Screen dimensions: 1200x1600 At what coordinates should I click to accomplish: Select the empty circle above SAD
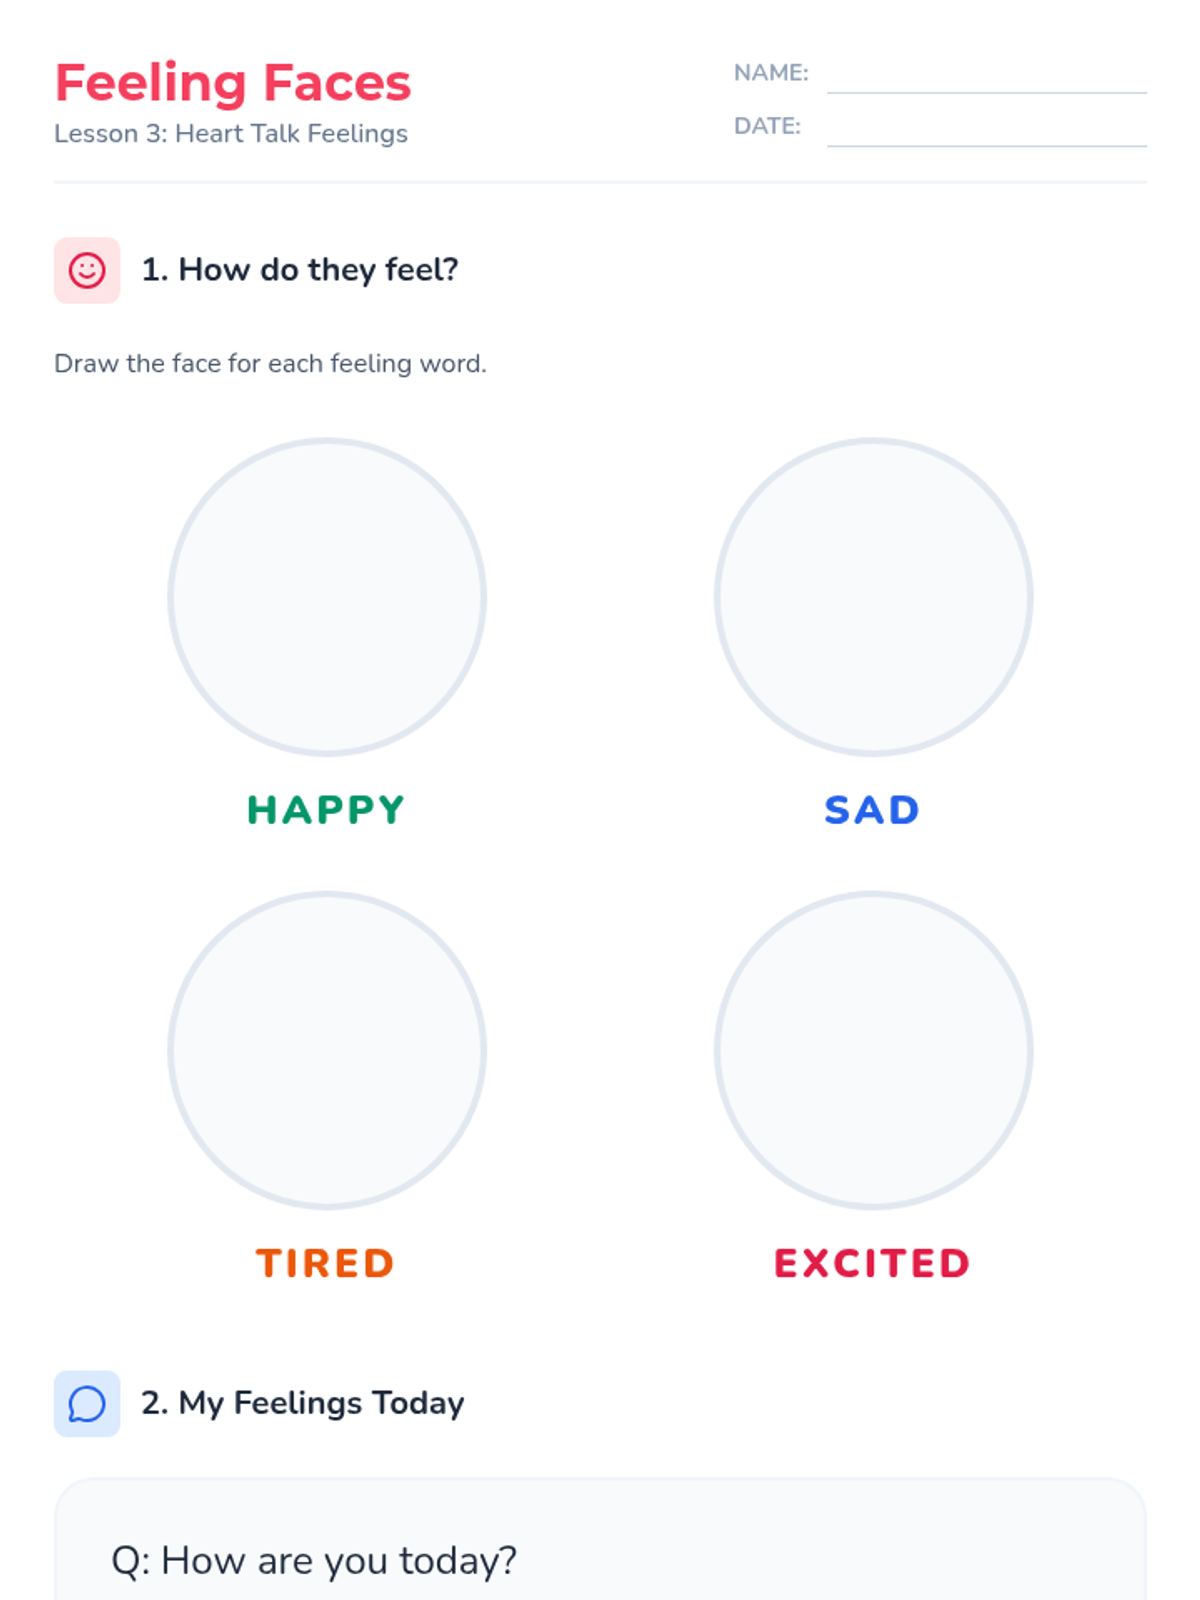873,597
